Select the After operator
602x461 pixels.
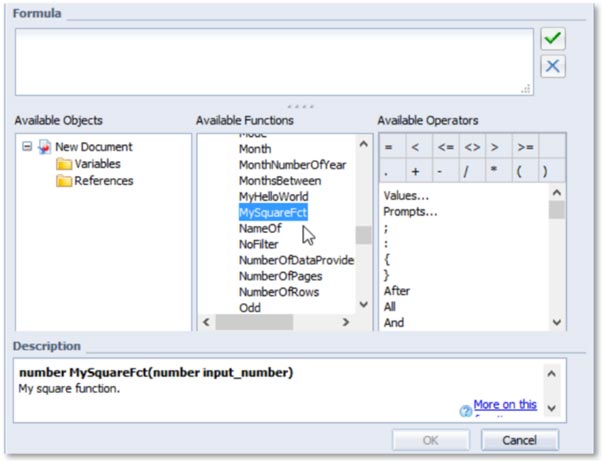click(397, 291)
